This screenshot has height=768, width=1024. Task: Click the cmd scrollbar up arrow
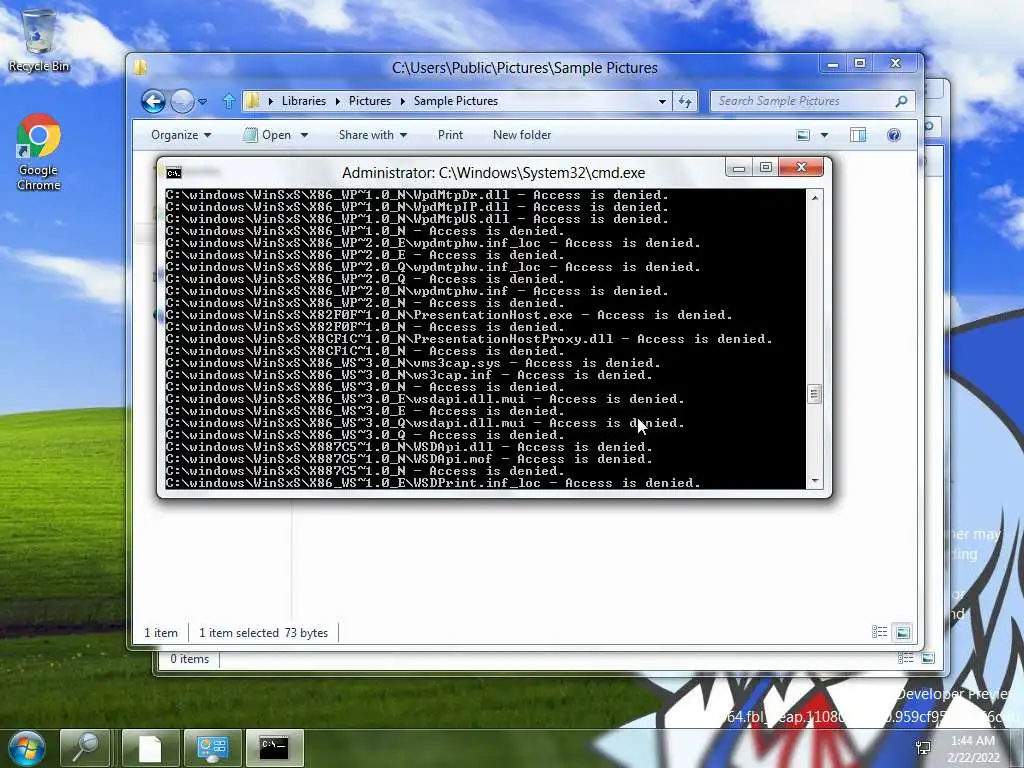pyautogui.click(x=815, y=197)
